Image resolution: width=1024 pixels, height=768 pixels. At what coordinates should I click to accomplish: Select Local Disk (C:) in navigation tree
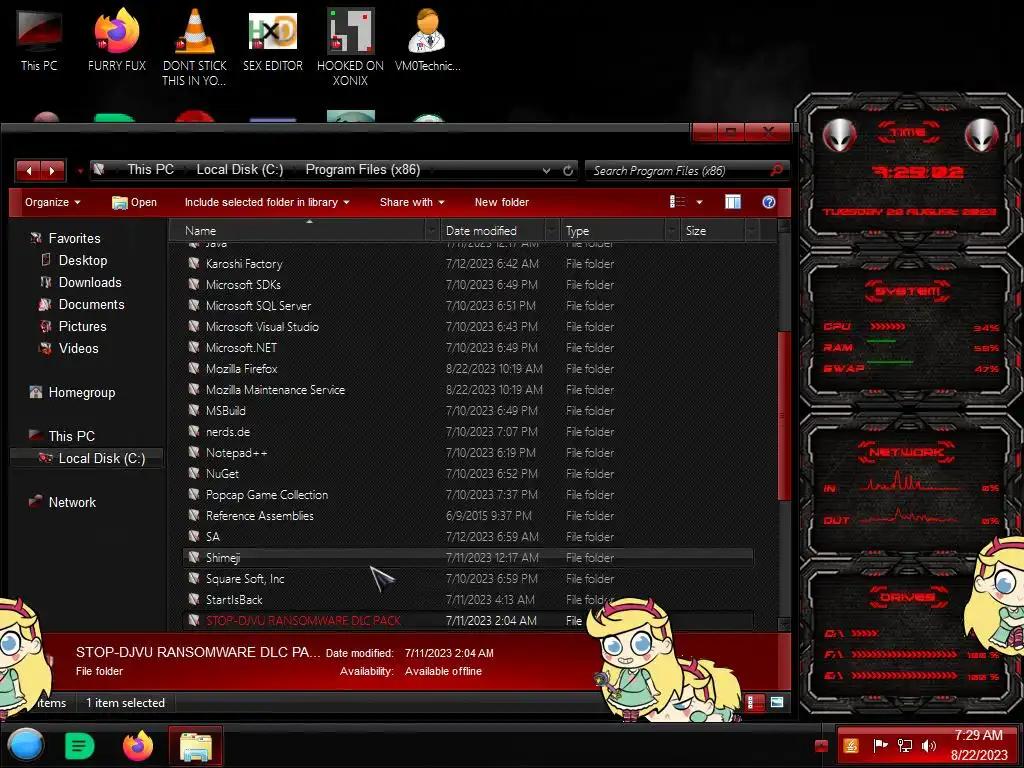(x=101, y=458)
